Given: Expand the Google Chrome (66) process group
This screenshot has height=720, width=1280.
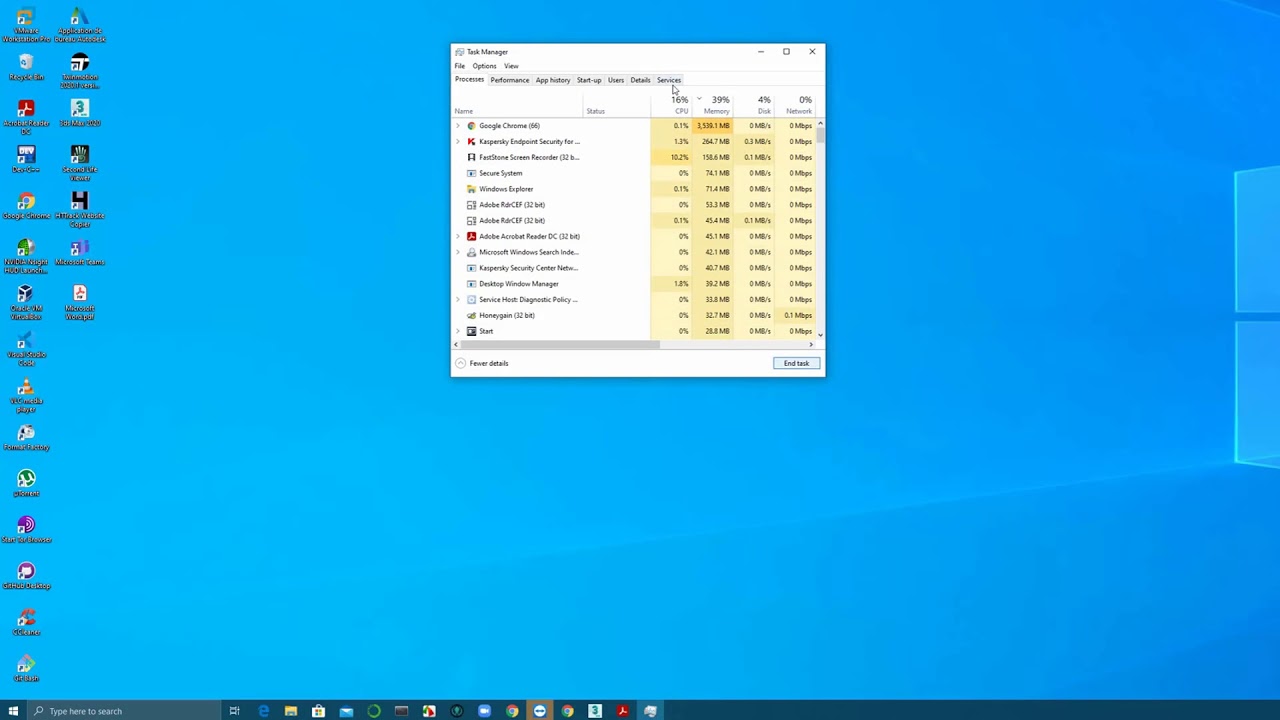Looking at the screenshot, I should coord(458,126).
